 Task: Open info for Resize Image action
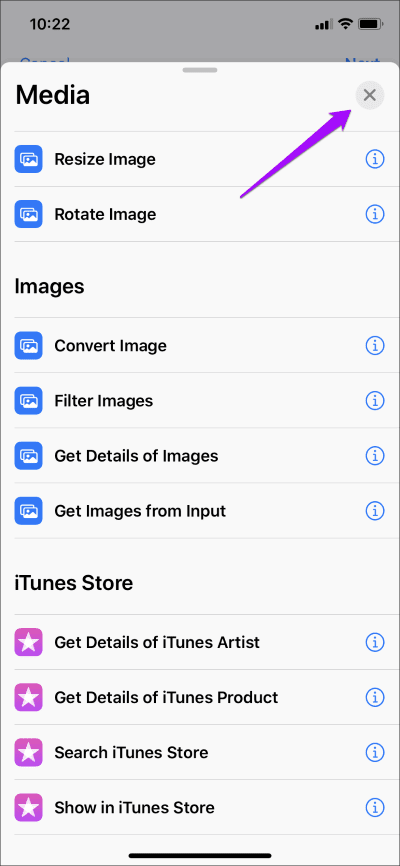375,159
